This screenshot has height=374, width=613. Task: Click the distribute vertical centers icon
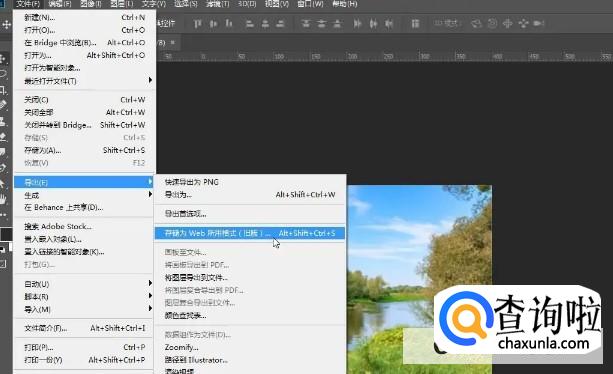pos(321,24)
